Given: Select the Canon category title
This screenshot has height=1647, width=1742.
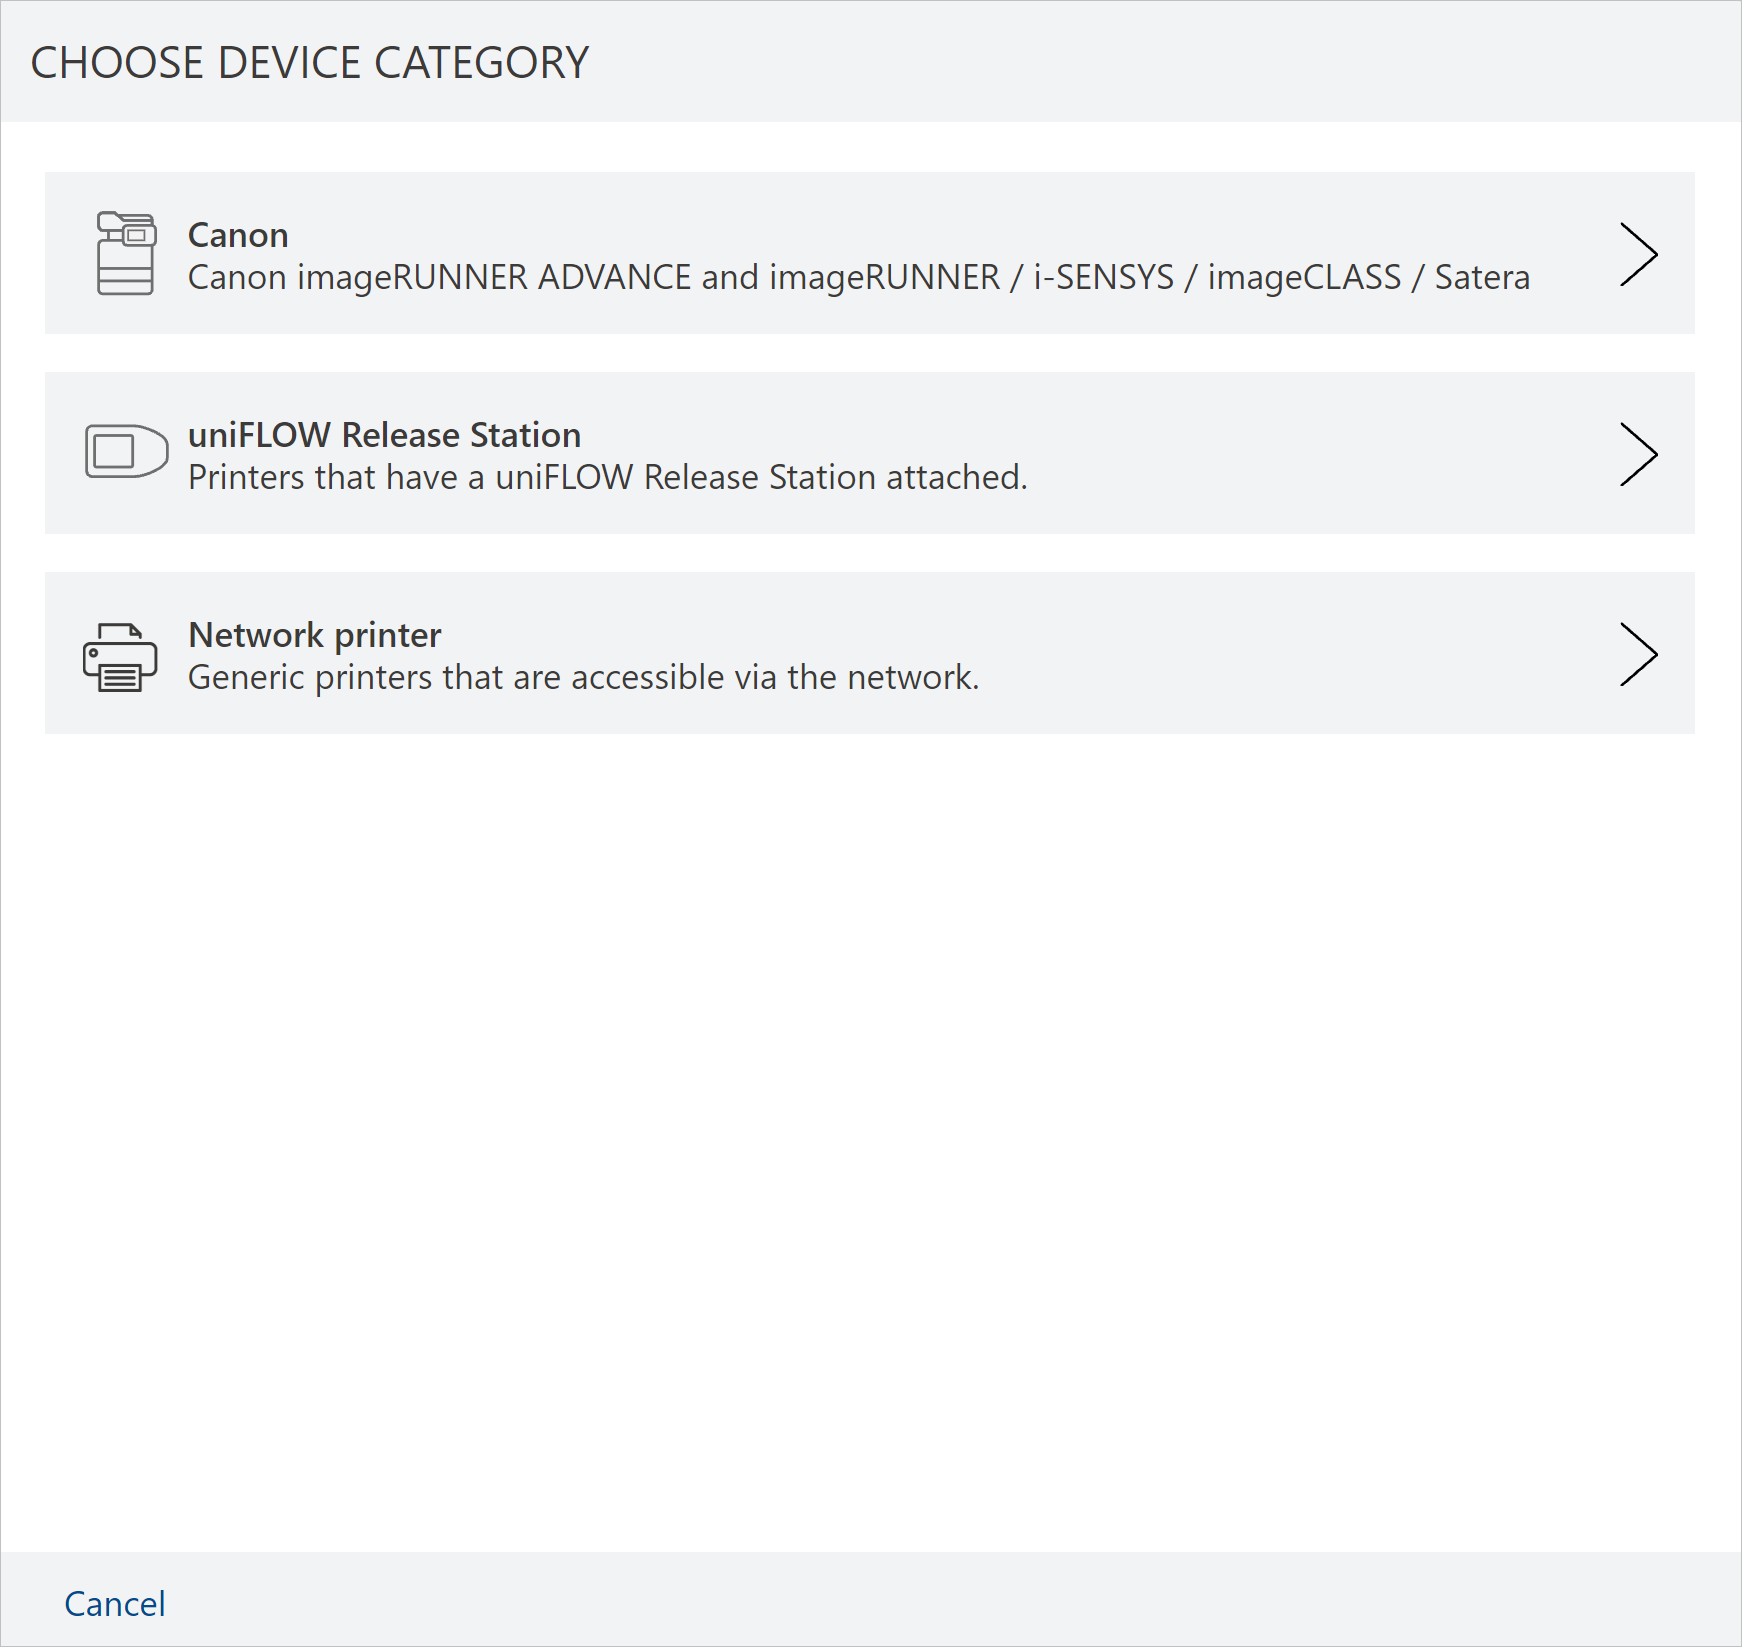Looking at the screenshot, I should [238, 235].
